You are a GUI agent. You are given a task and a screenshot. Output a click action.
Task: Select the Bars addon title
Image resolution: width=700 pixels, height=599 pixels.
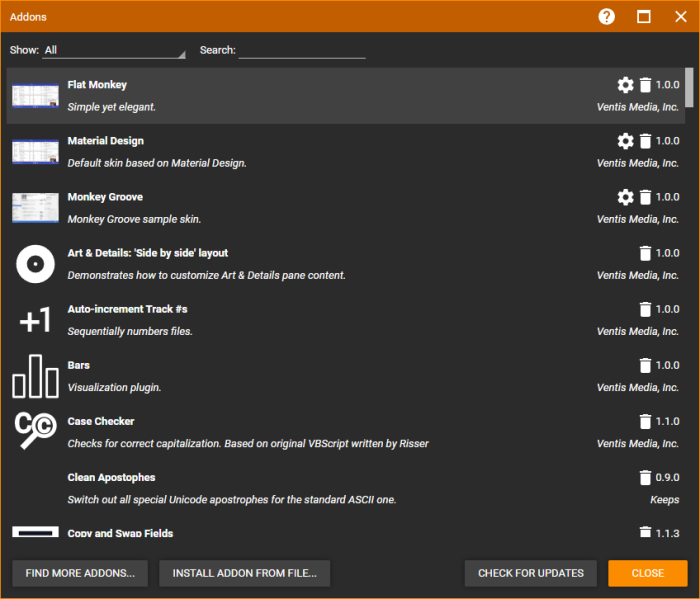tap(79, 366)
